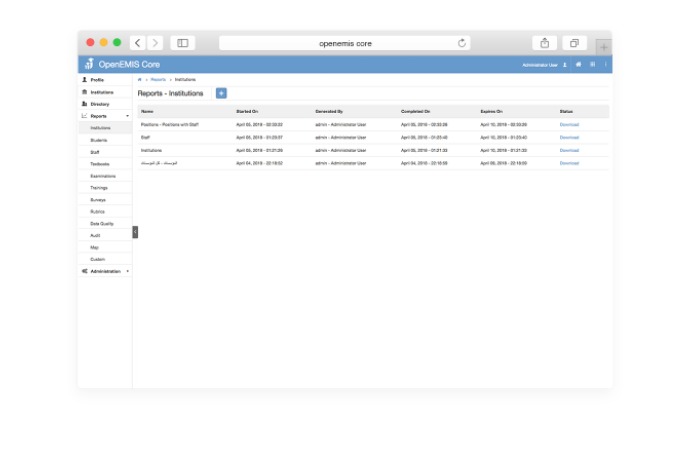Download the Staff report row
Screen dimensions: 690x460
point(569,137)
